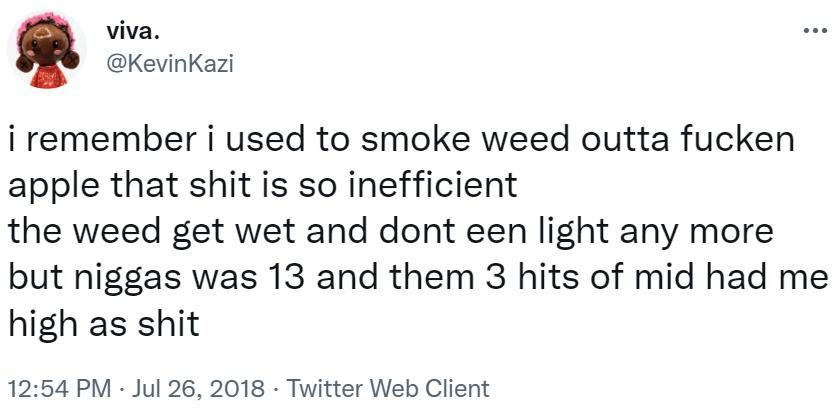838x414 pixels.
Task: Click the 12:54 PM timestamp
Action: pos(60,388)
